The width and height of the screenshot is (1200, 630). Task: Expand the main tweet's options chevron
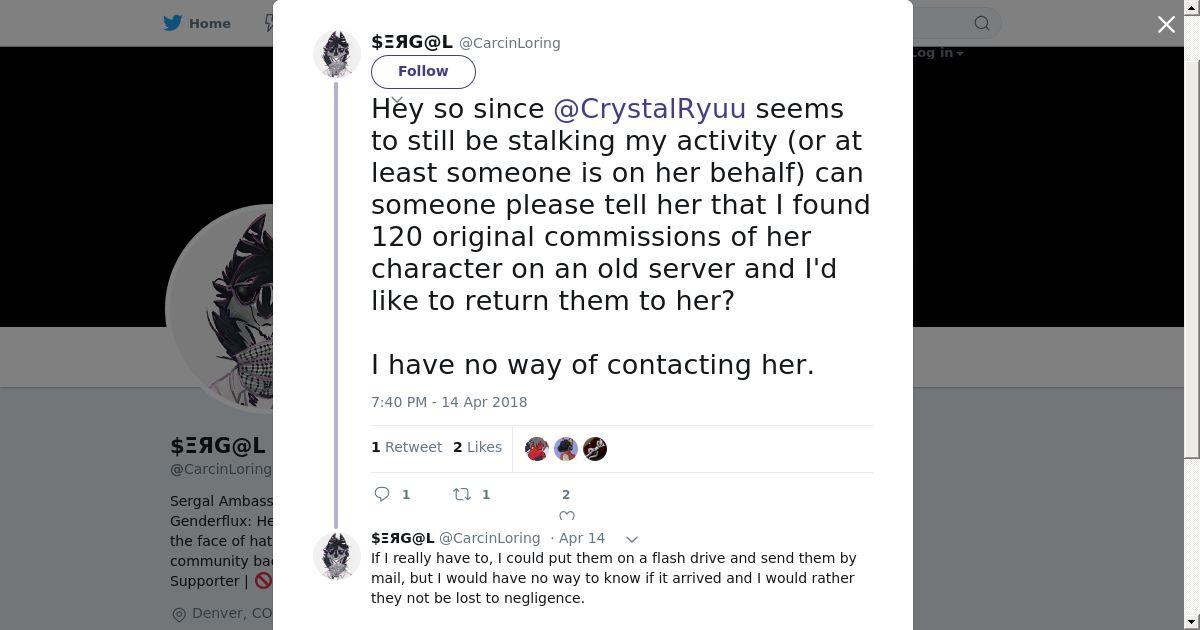(x=397, y=101)
